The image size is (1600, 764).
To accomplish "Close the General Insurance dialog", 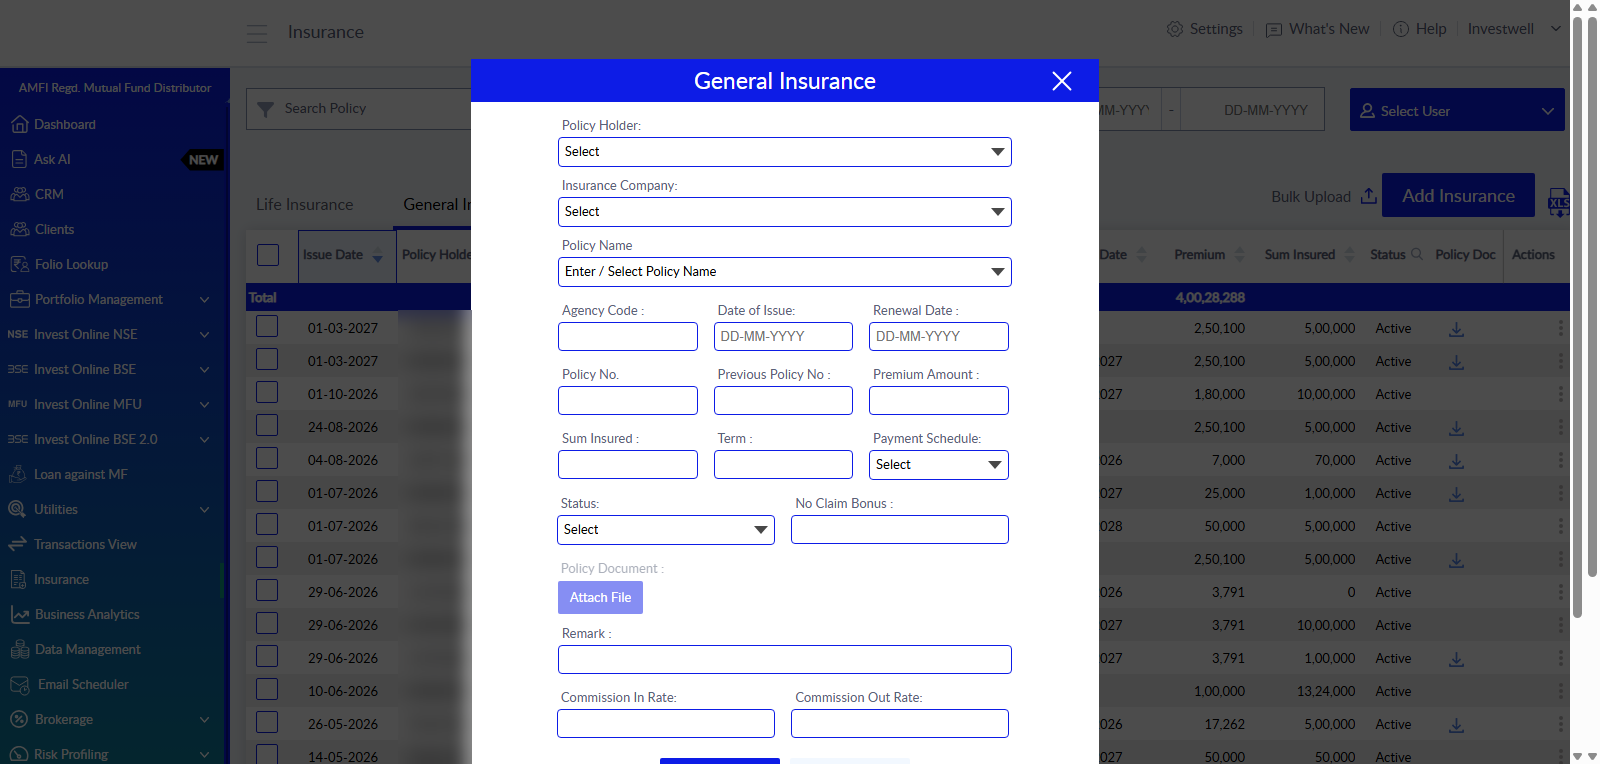I will [1062, 81].
